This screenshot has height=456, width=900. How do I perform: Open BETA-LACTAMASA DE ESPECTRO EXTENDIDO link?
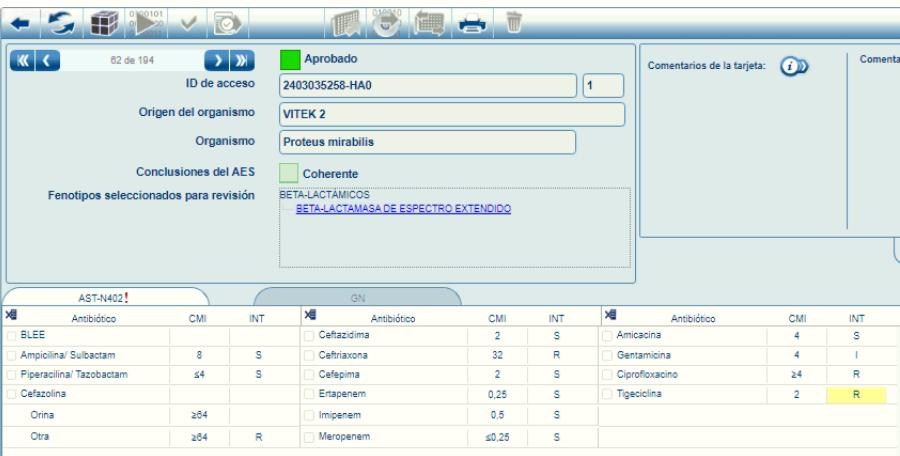pos(403,209)
